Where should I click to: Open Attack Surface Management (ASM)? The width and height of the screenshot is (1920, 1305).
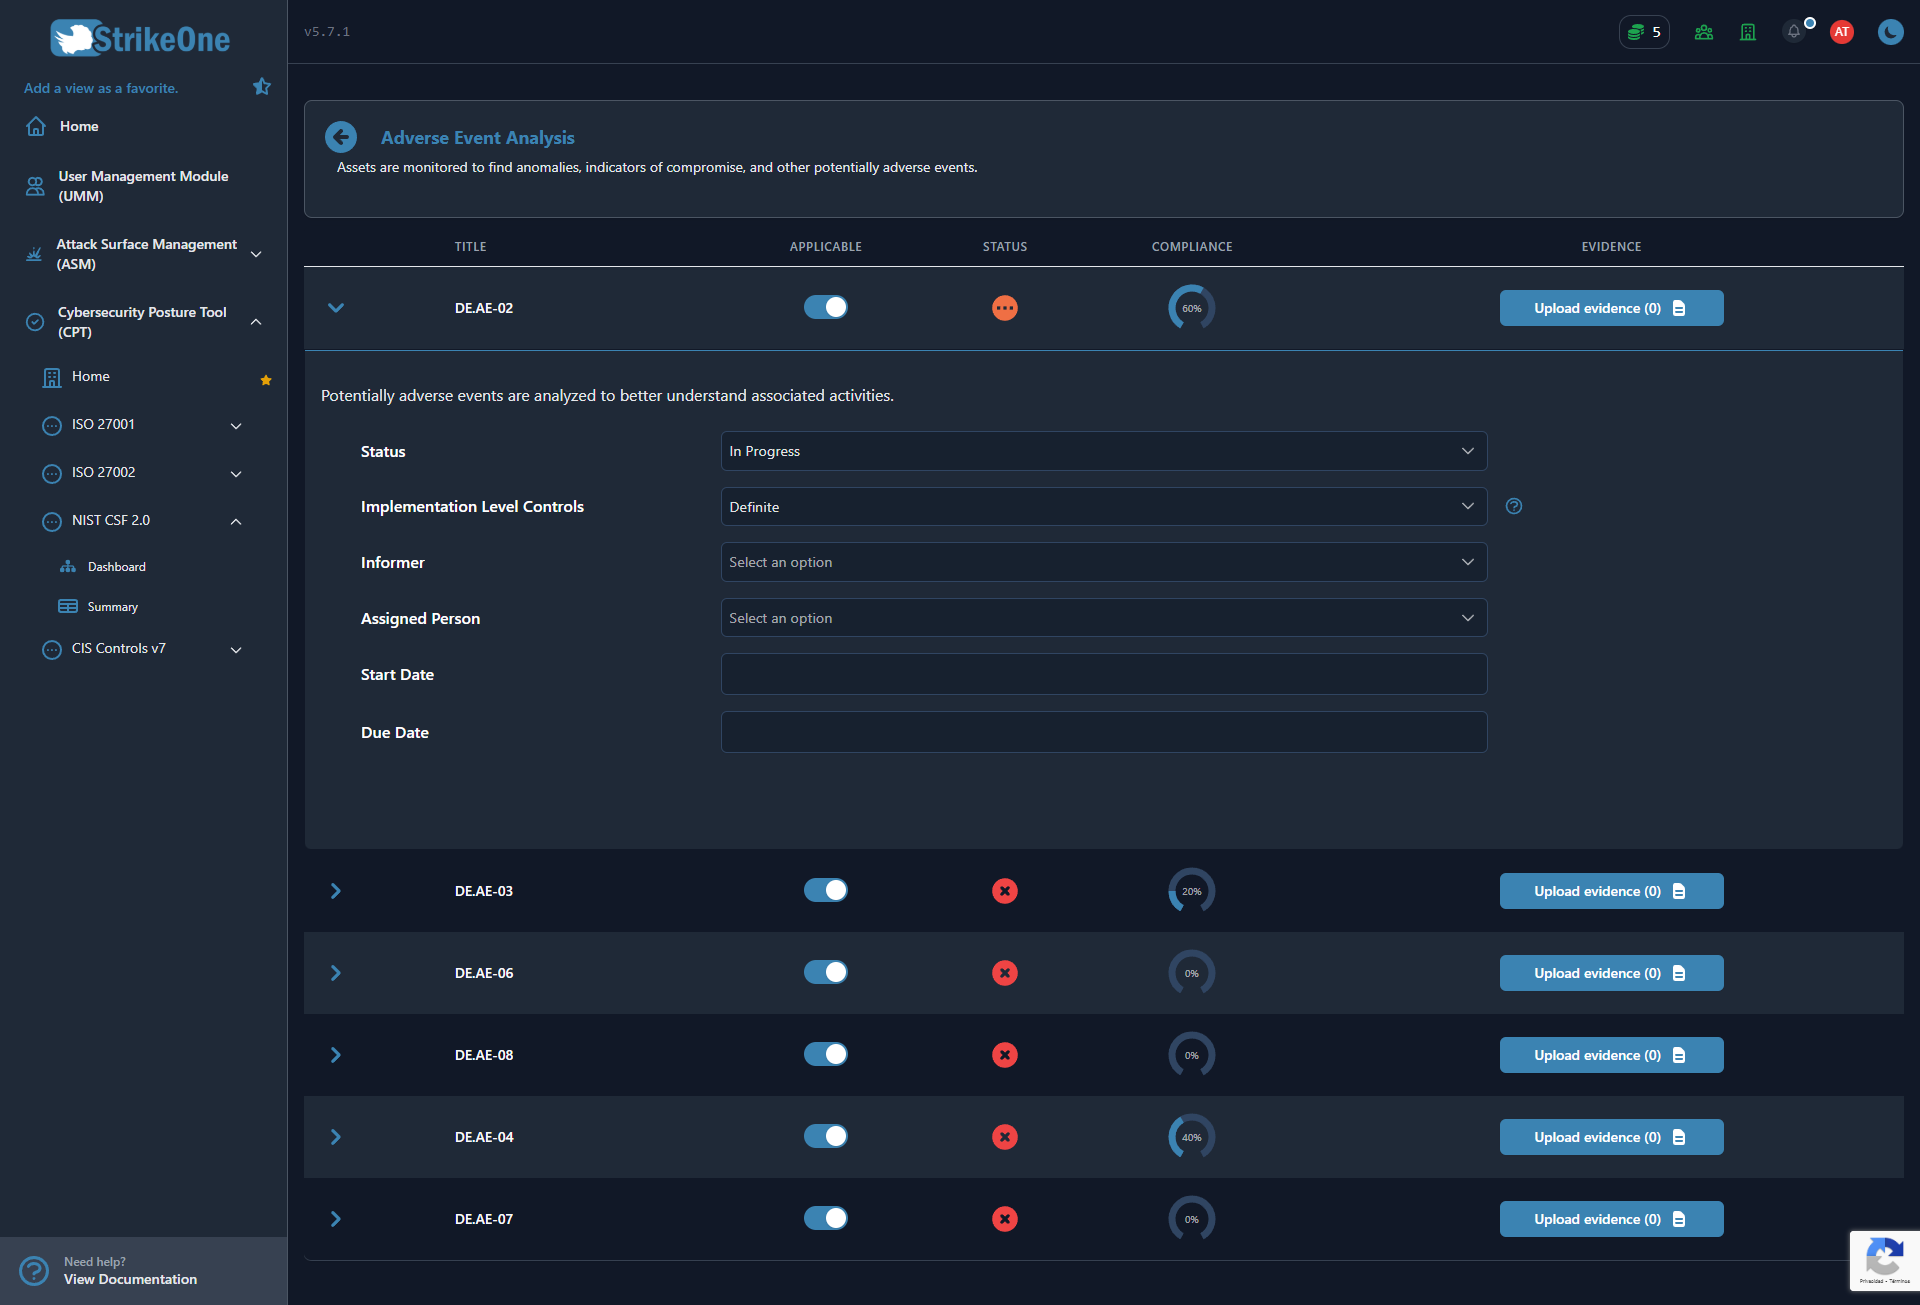[146, 254]
